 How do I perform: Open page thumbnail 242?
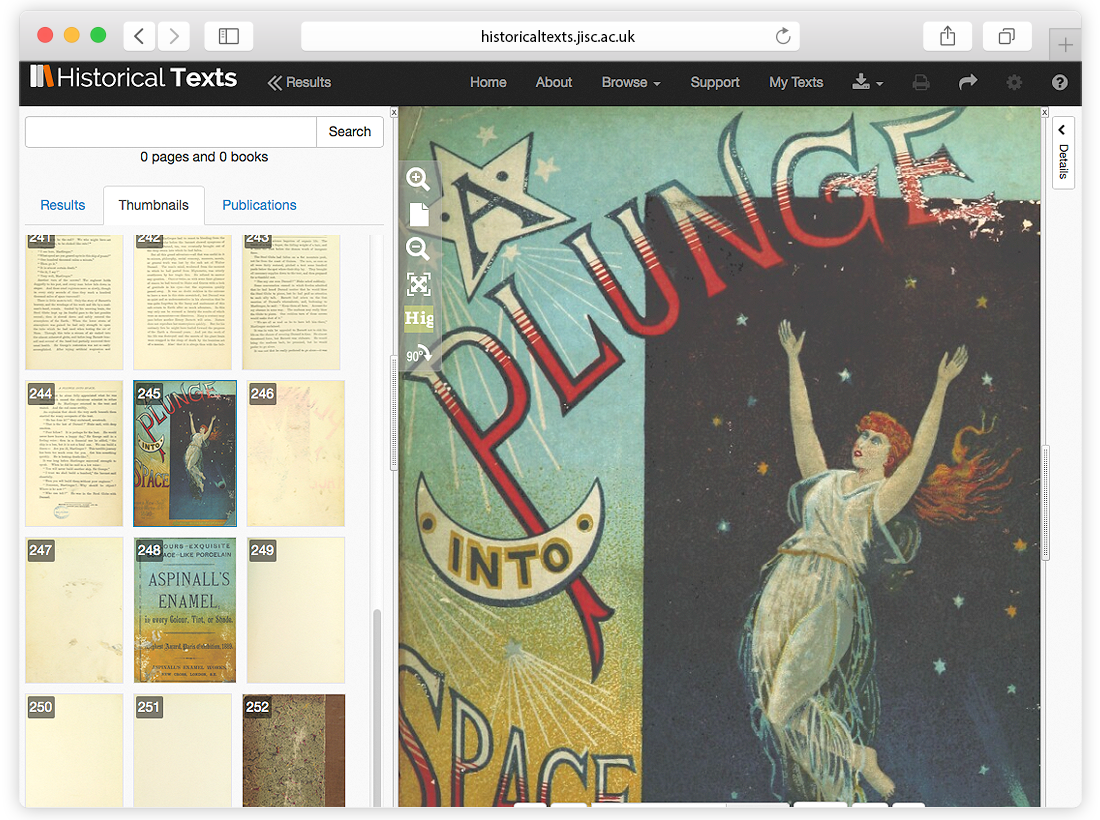pos(182,302)
